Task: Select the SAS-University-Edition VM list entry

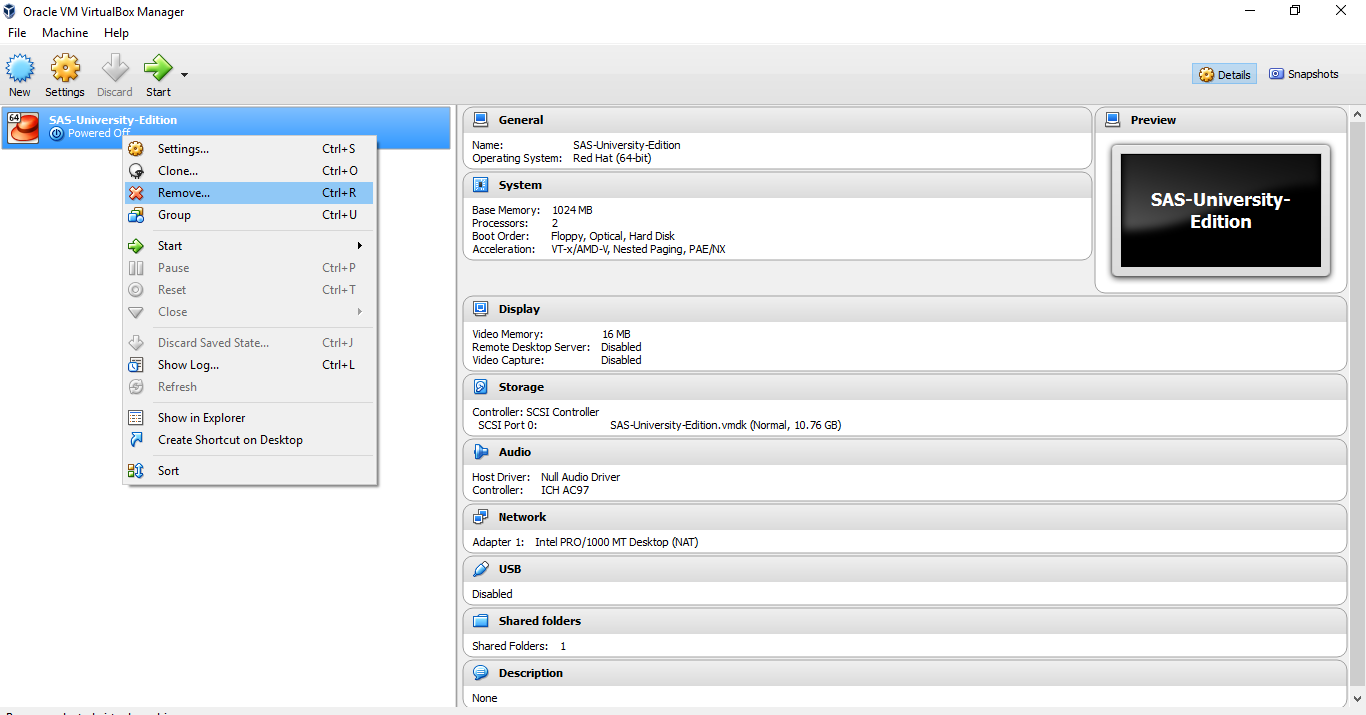Action: 226,127
